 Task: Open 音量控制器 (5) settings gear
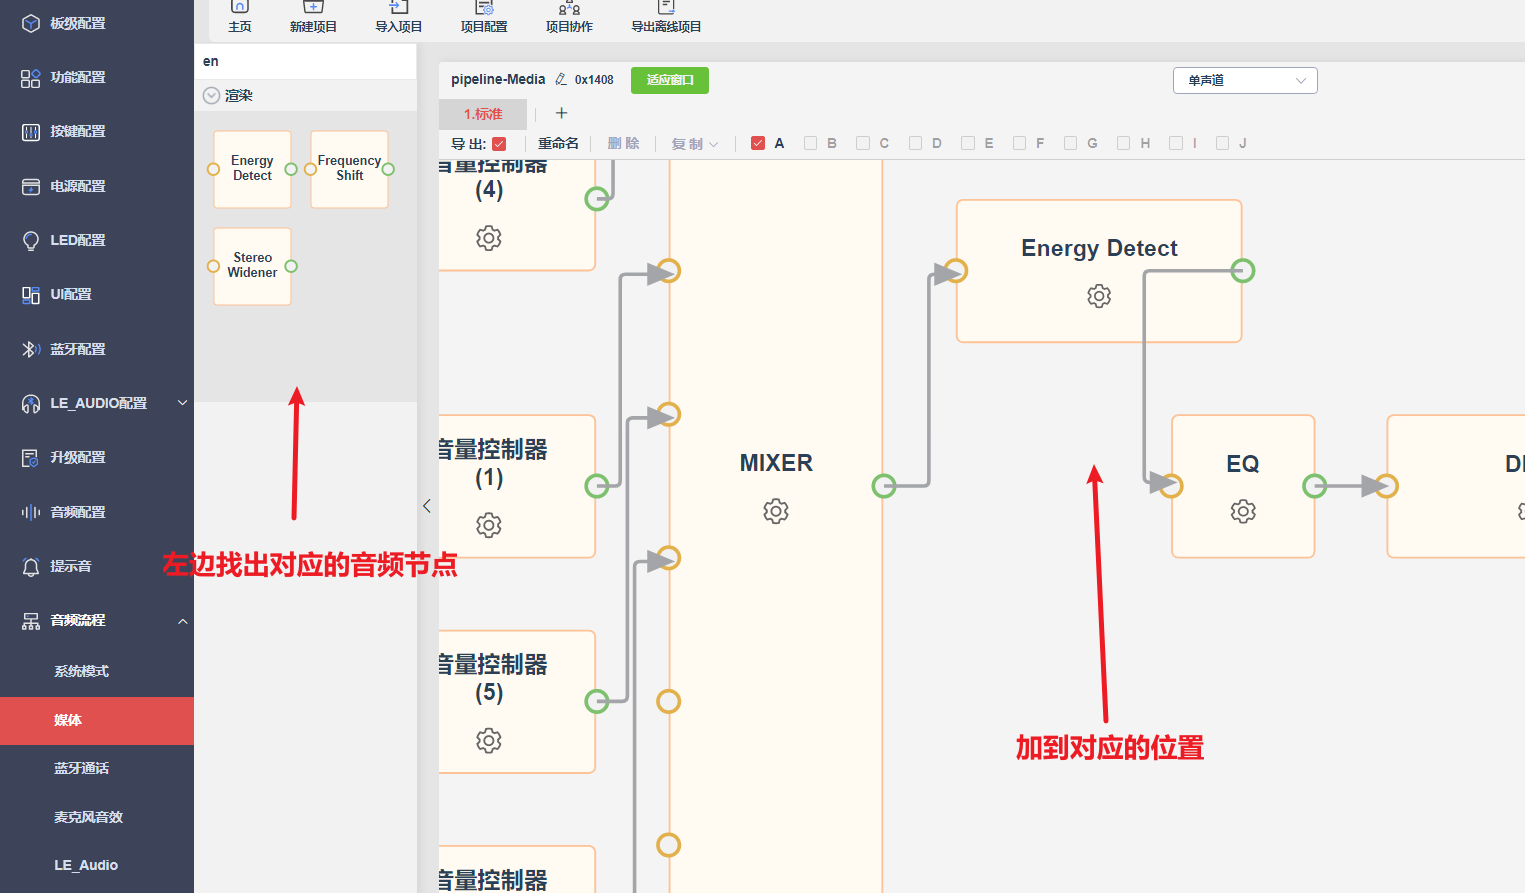pos(489,741)
